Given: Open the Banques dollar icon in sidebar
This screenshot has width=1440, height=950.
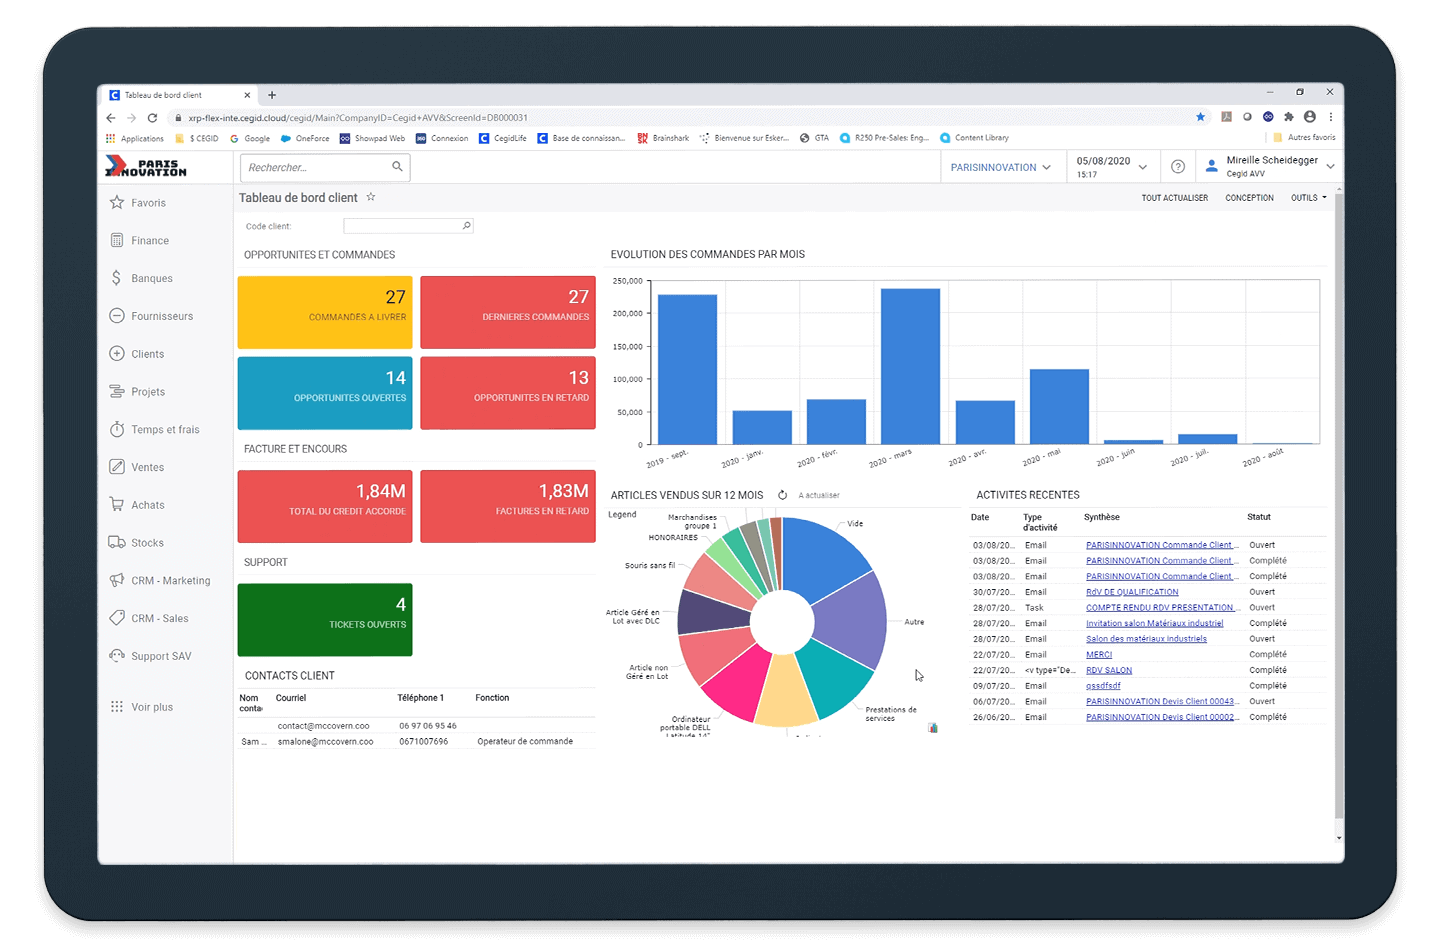Looking at the screenshot, I should [117, 278].
